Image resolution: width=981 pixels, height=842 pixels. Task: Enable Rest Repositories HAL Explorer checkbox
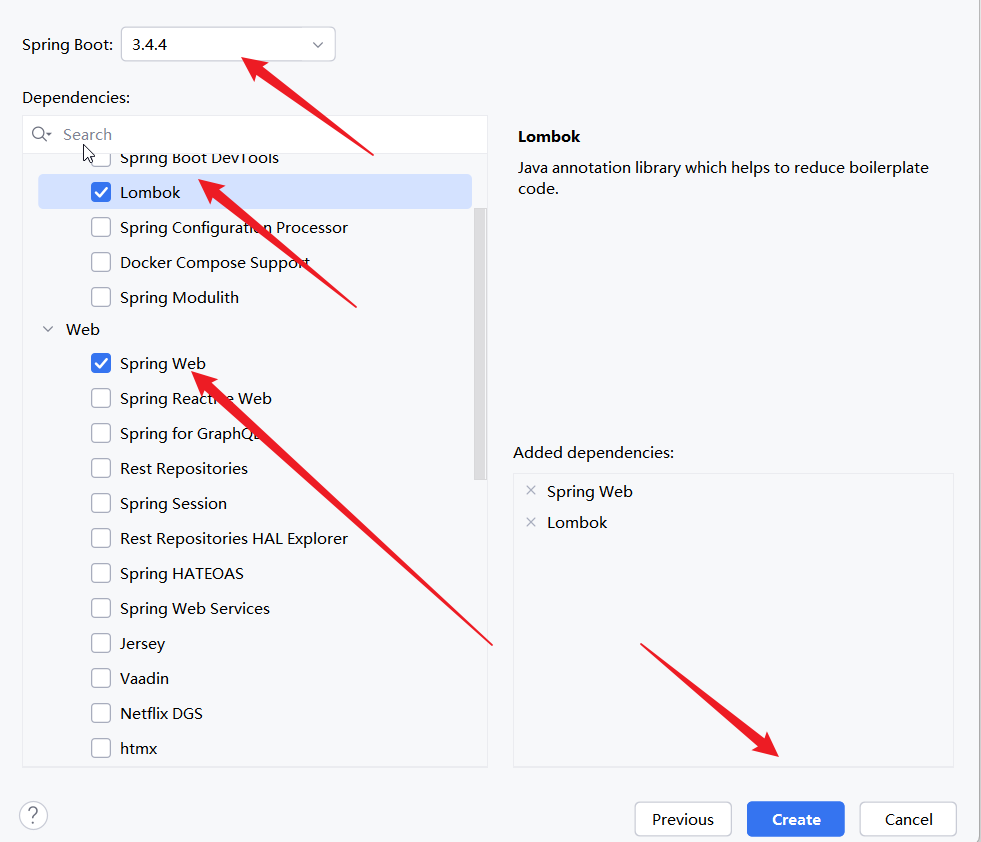click(101, 539)
